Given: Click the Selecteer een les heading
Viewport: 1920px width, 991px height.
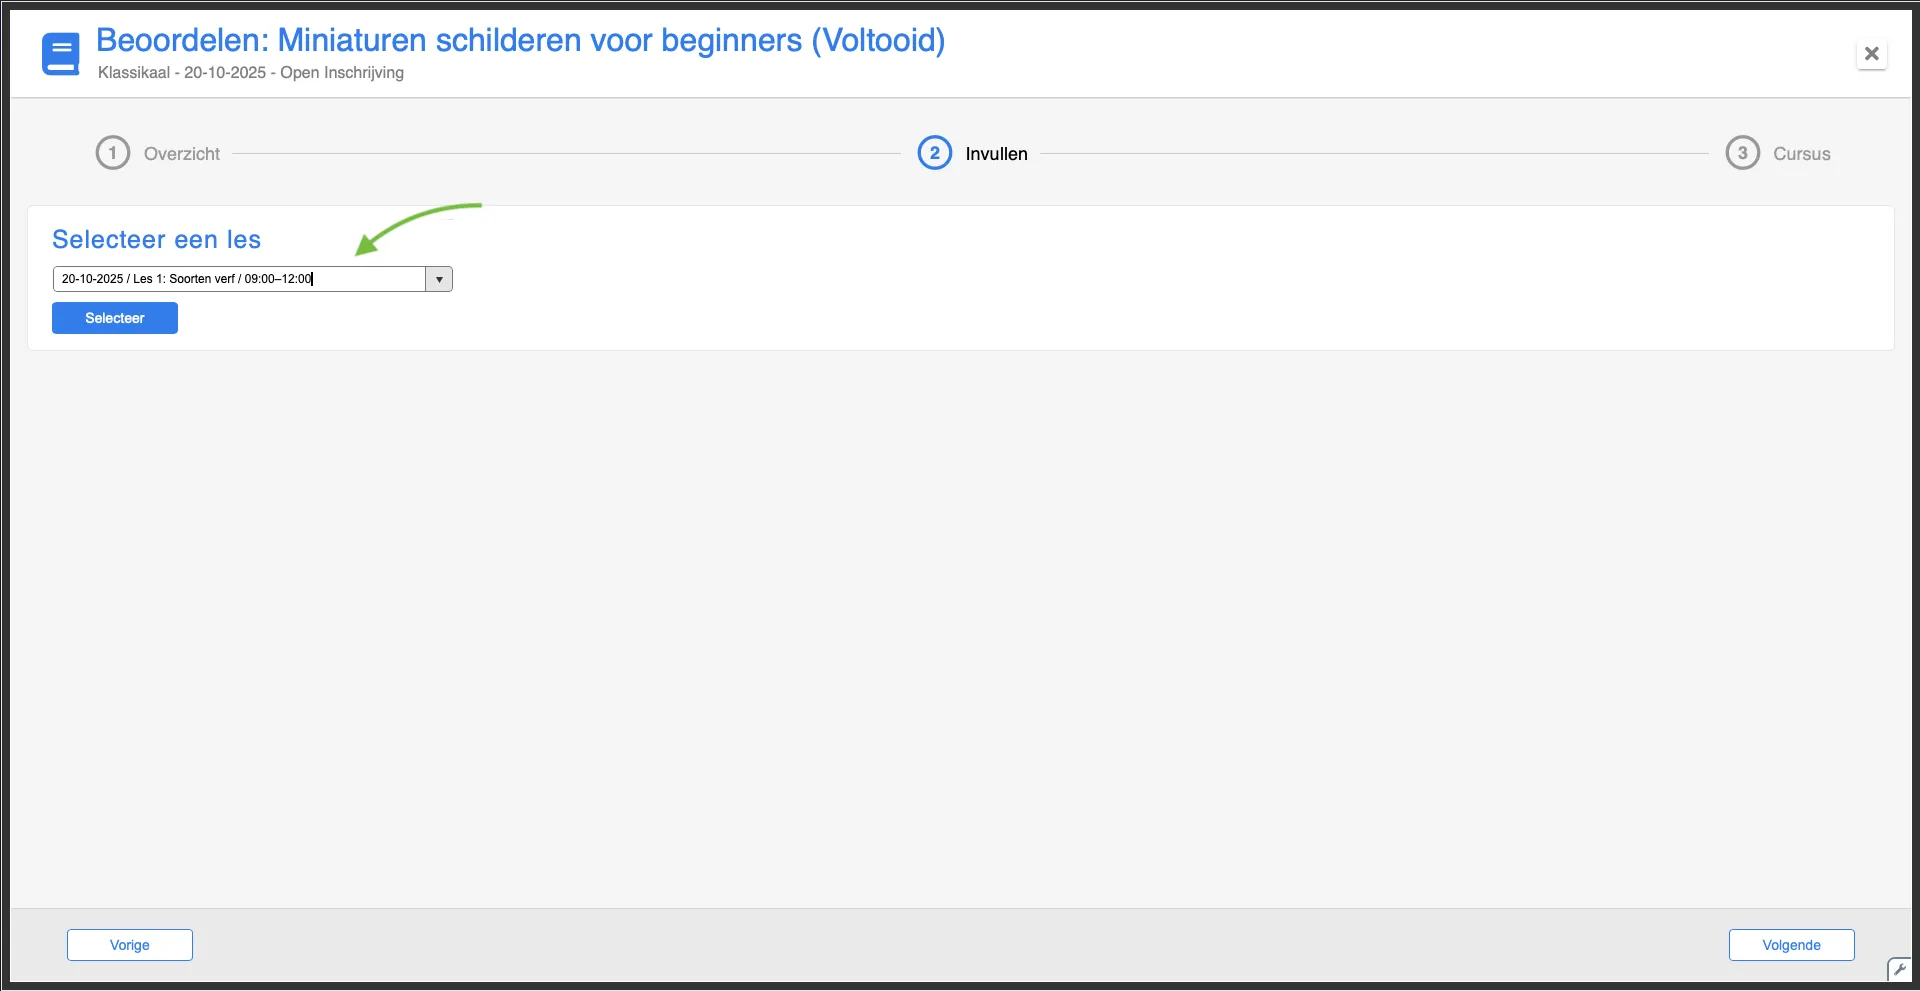Looking at the screenshot, I should click(x=157, y=240).
